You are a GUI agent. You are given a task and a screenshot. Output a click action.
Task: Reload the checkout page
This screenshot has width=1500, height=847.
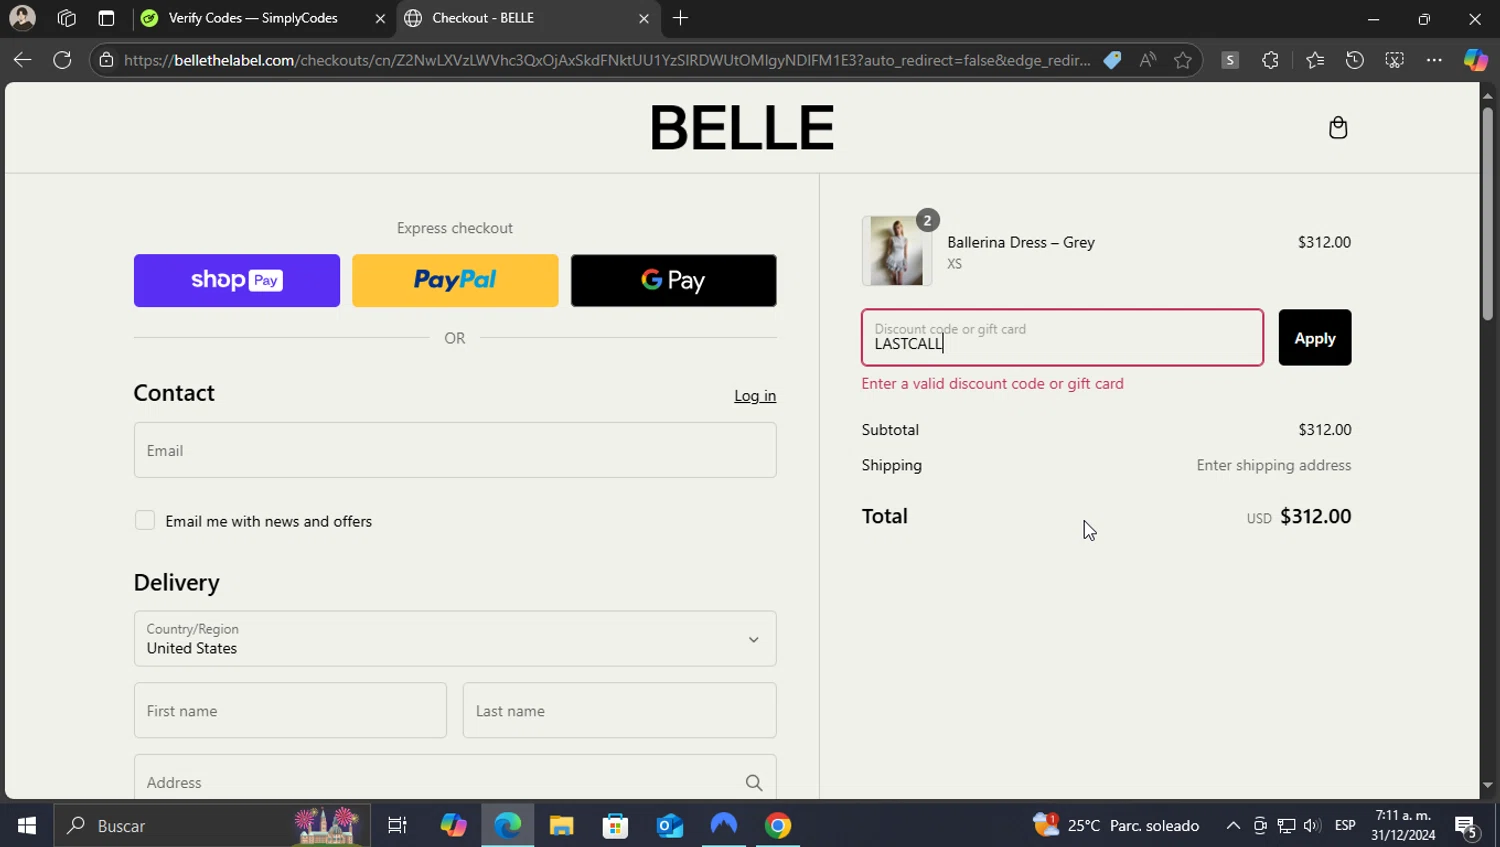[62, 60]
